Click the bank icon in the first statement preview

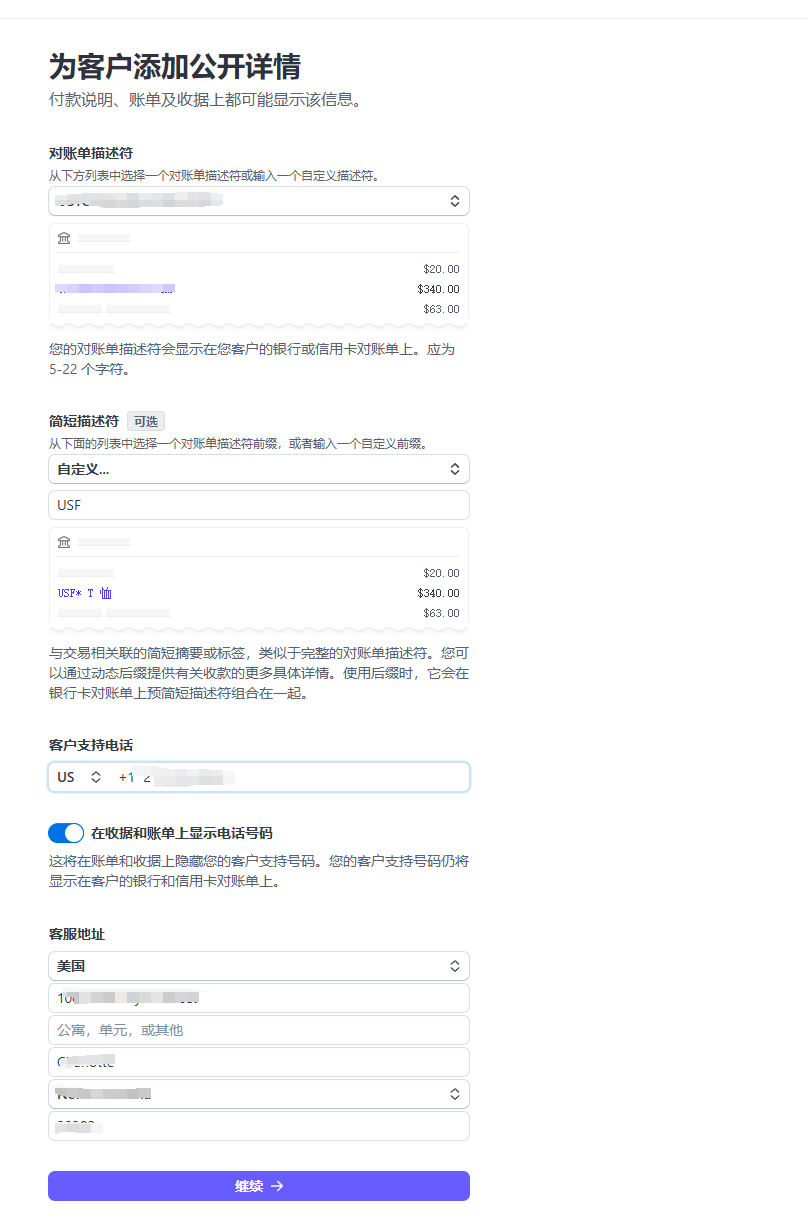(x=64, y=237)
